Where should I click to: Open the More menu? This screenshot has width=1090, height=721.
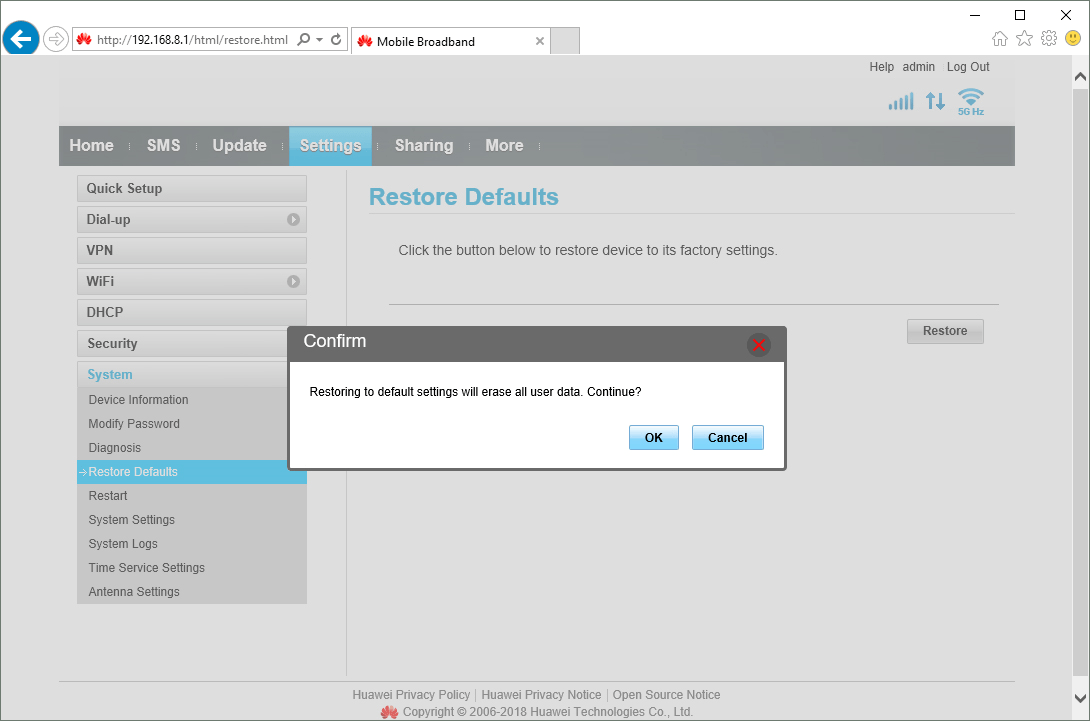tap(504, 145)
